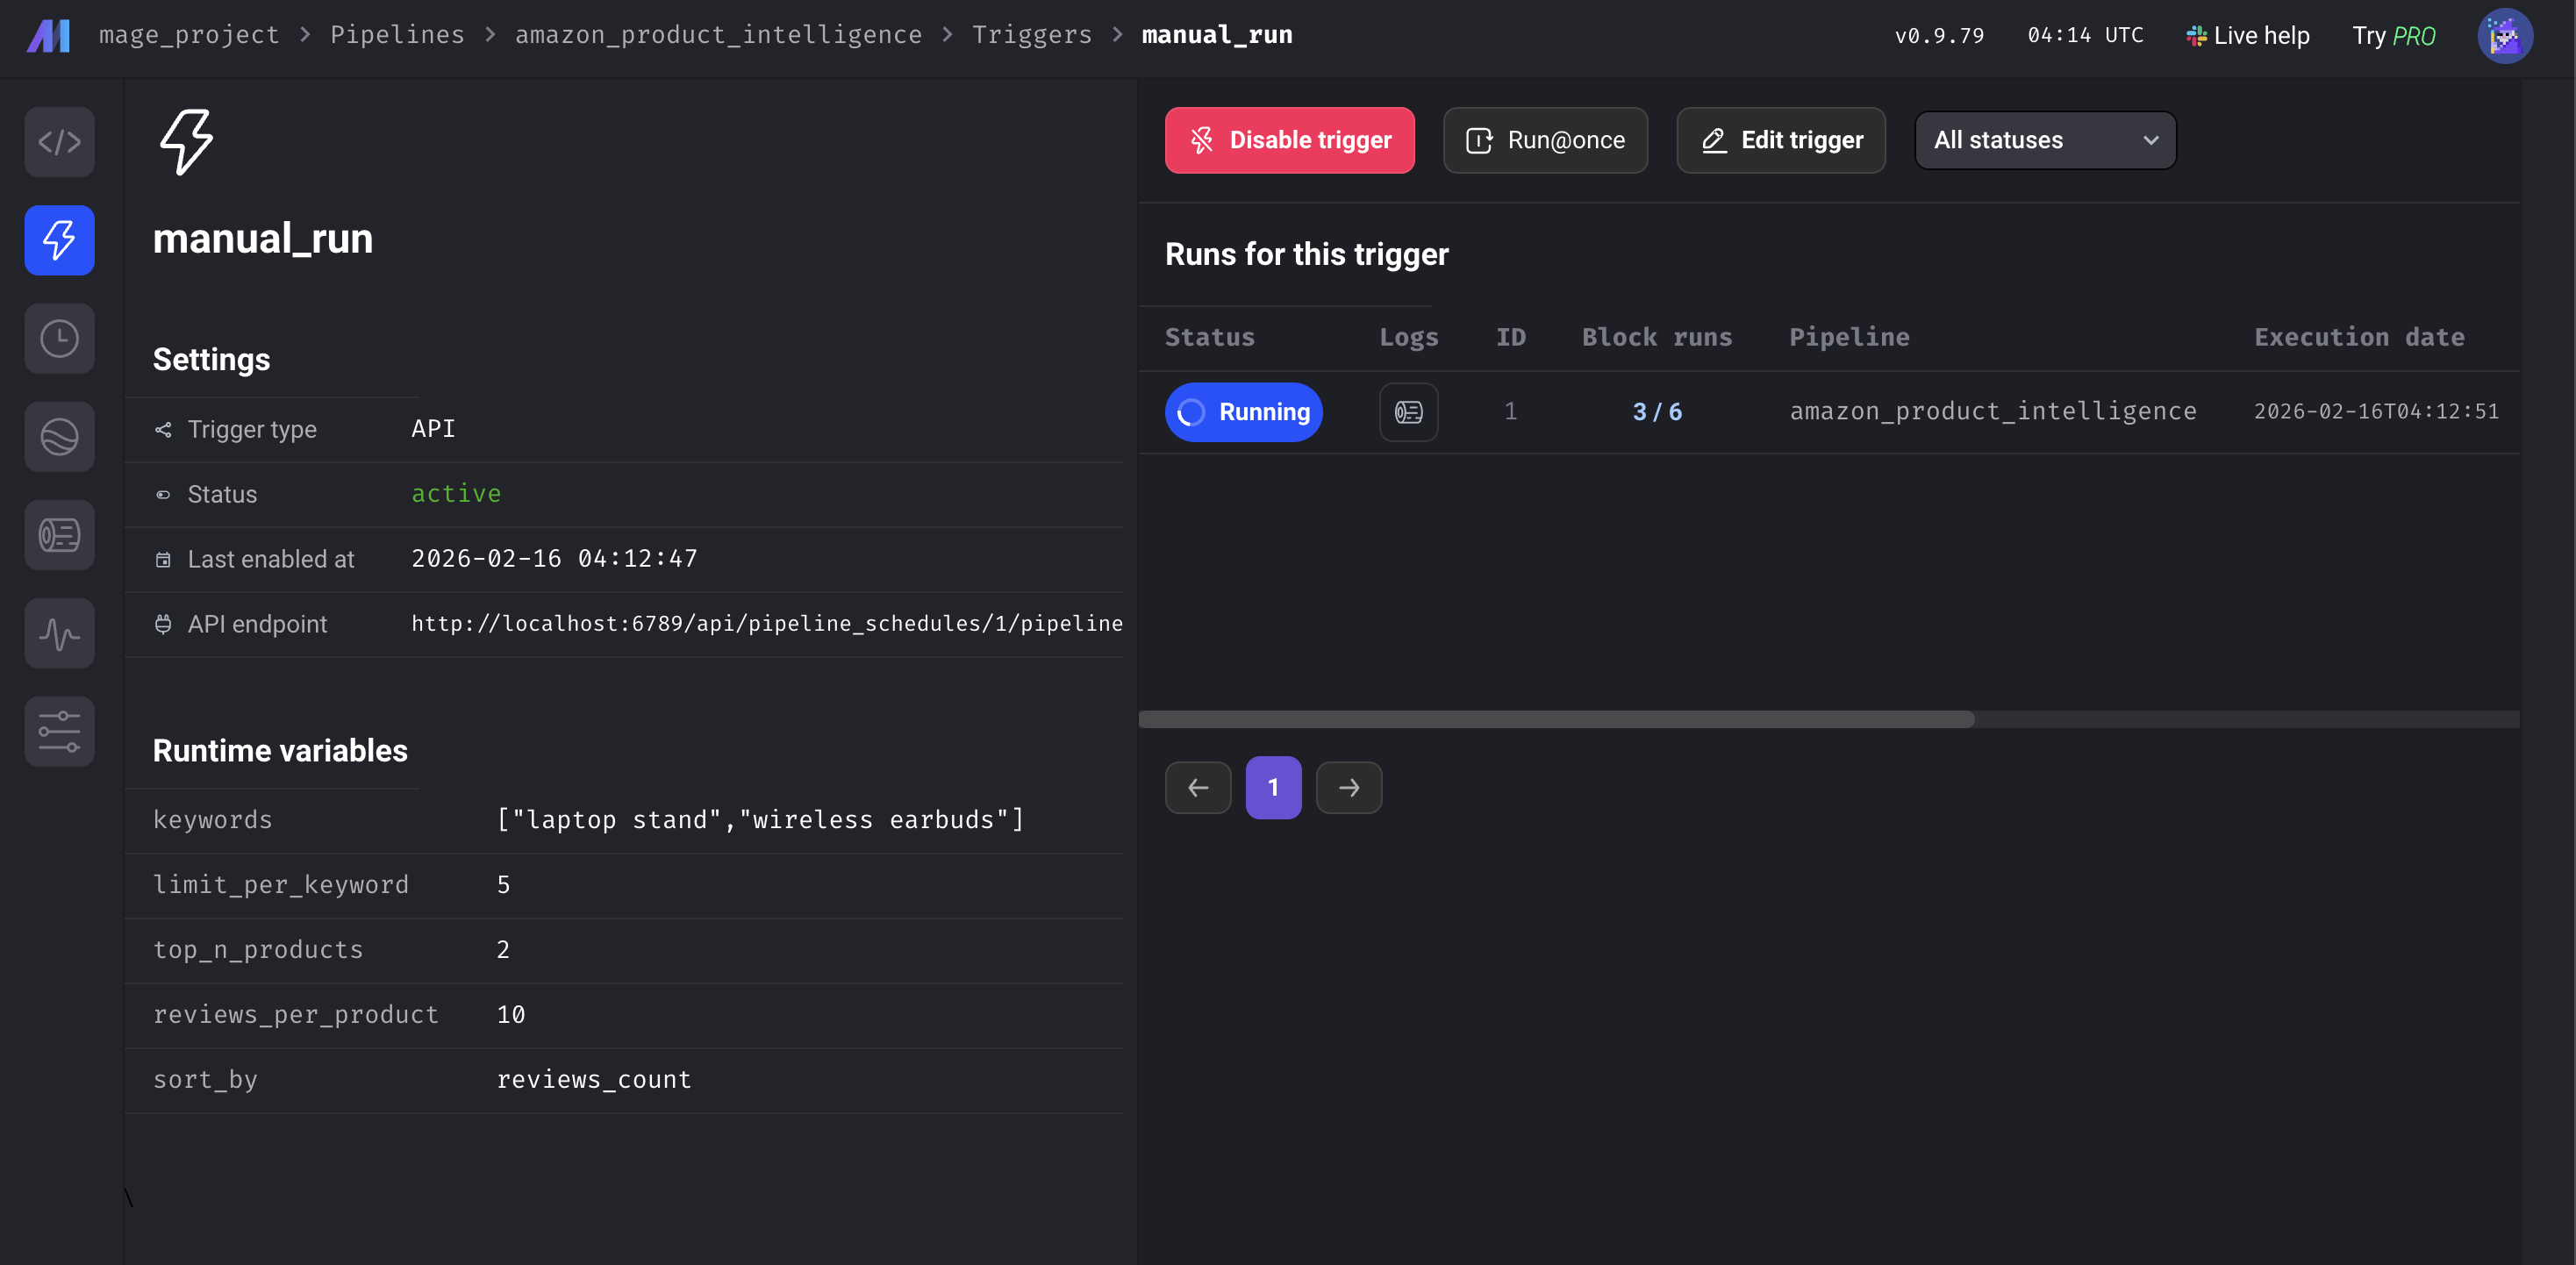Open the Mage logo in top bar
The height and width of the screenshot is (1265, 2576).
click(47, 35)
